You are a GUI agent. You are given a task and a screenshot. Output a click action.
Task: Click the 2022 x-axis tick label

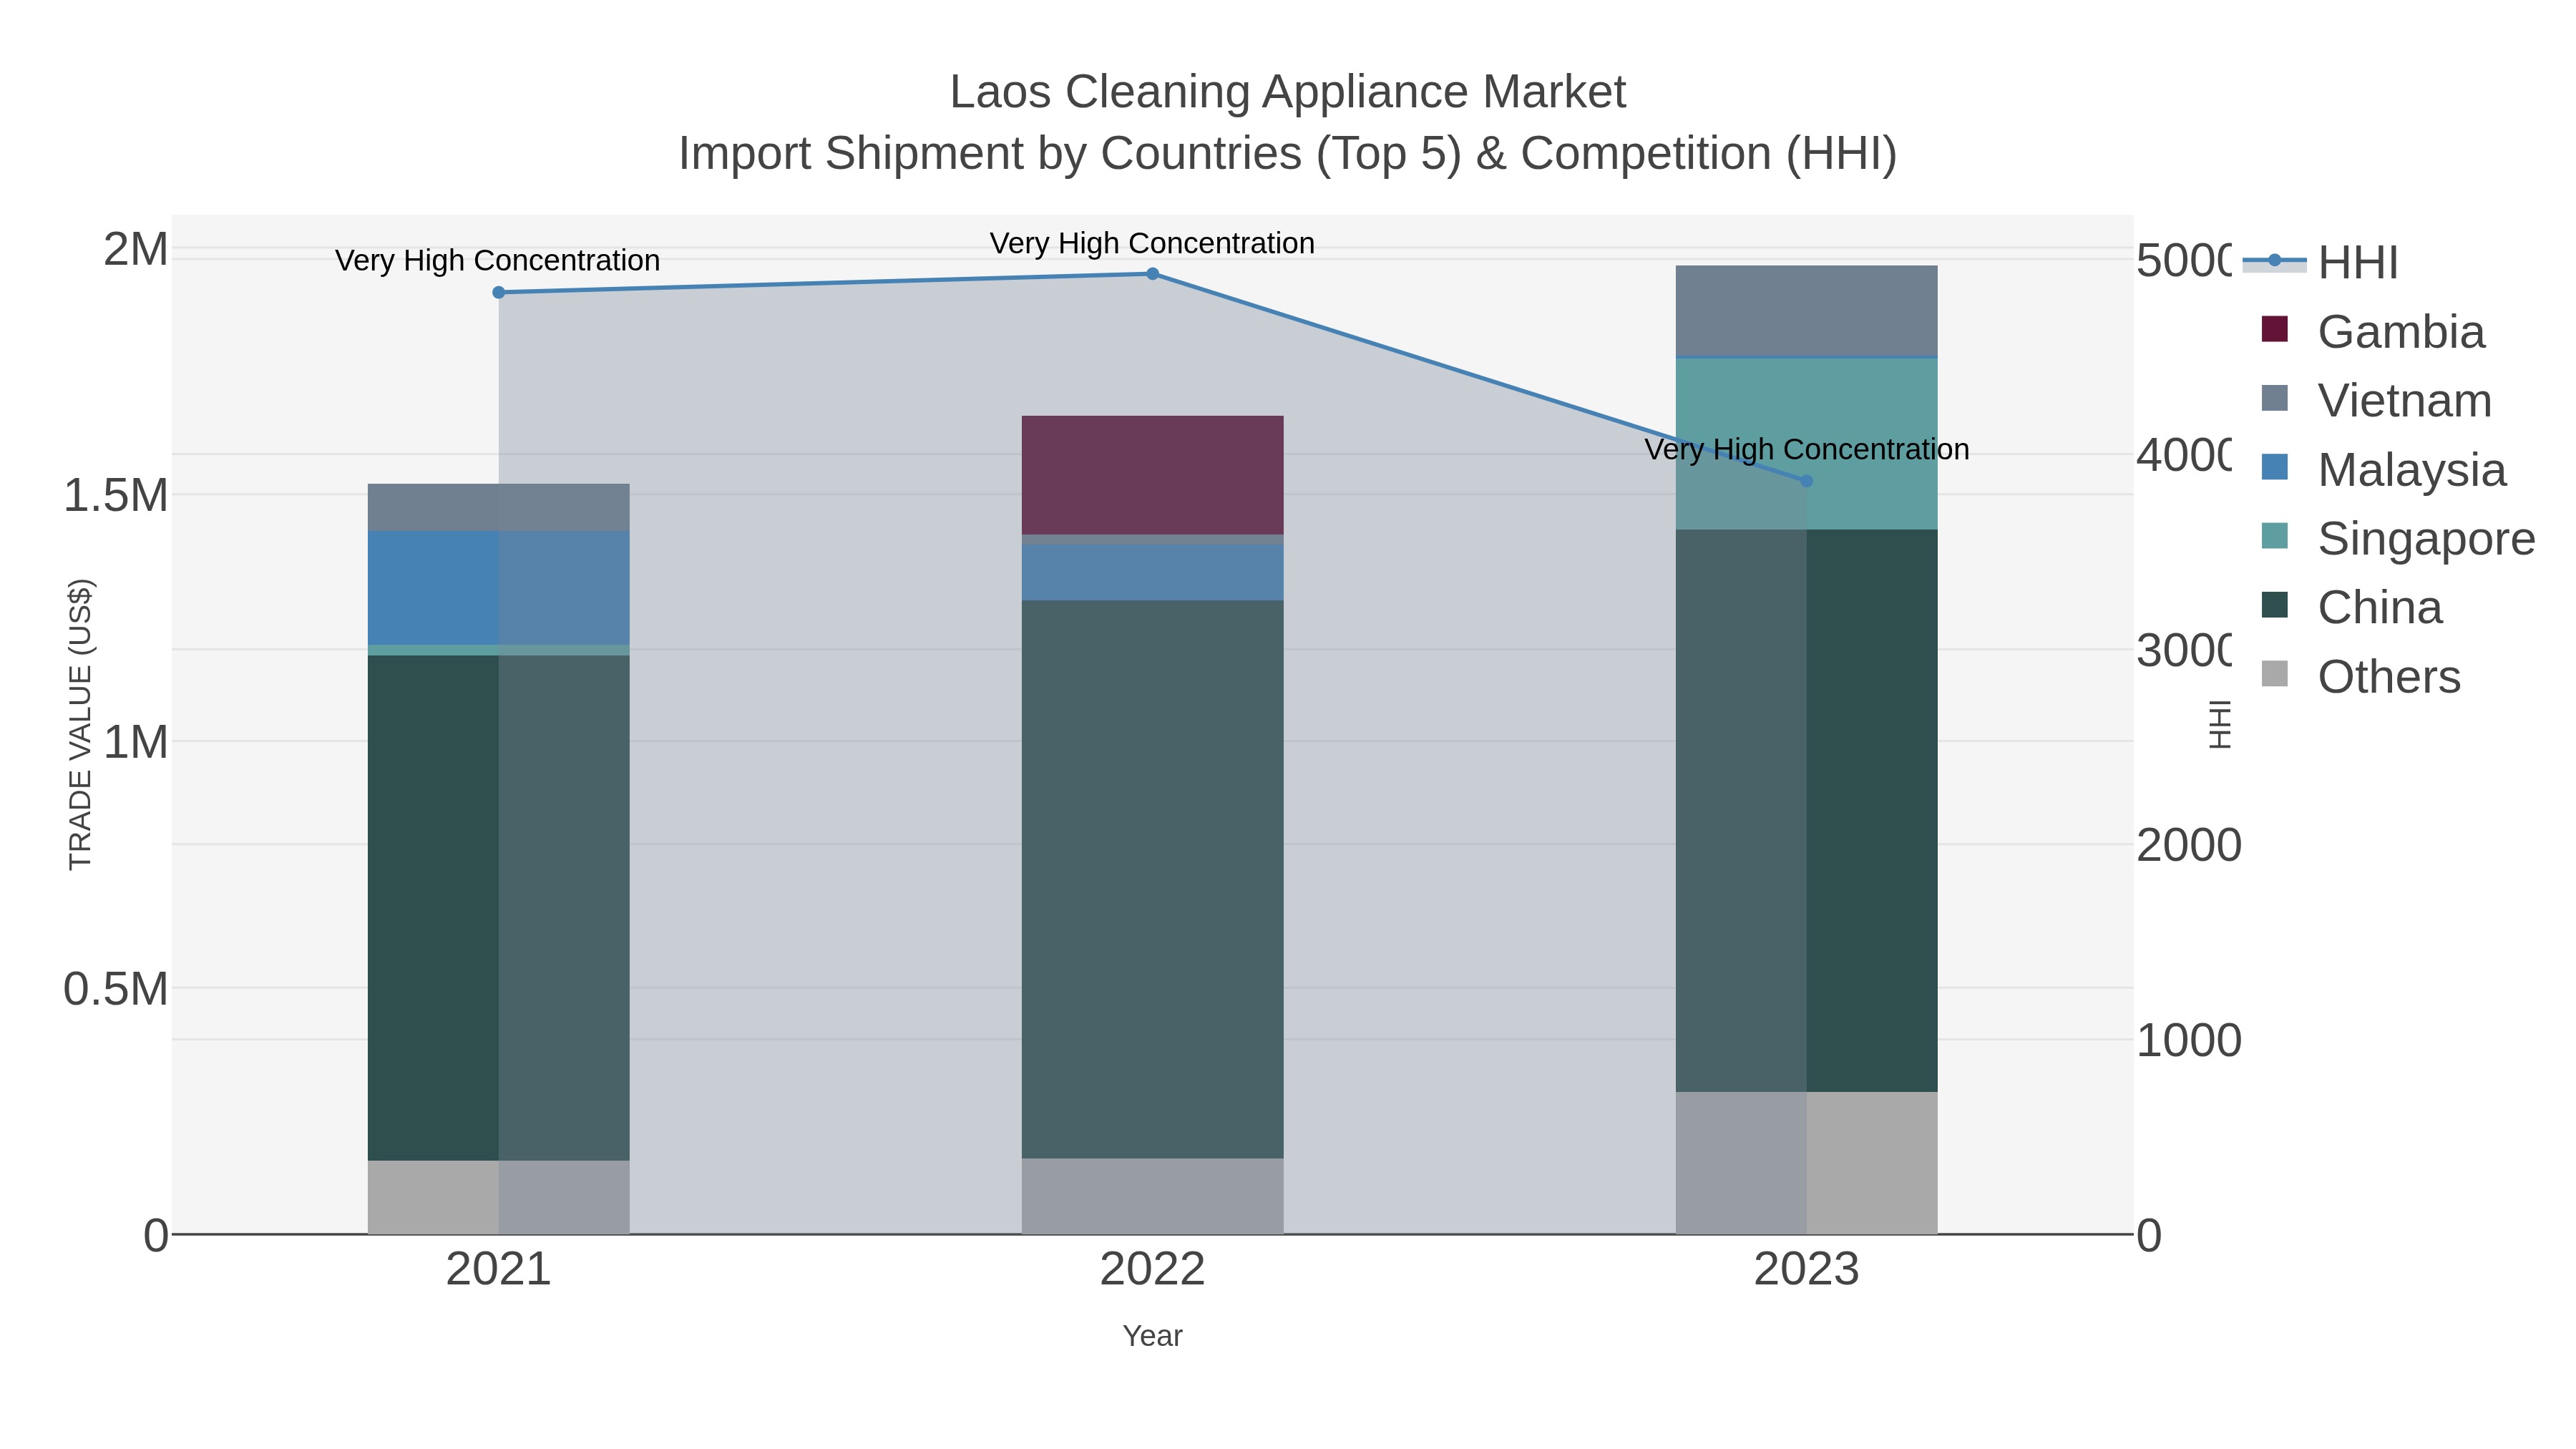(x=1152, y=1270)
